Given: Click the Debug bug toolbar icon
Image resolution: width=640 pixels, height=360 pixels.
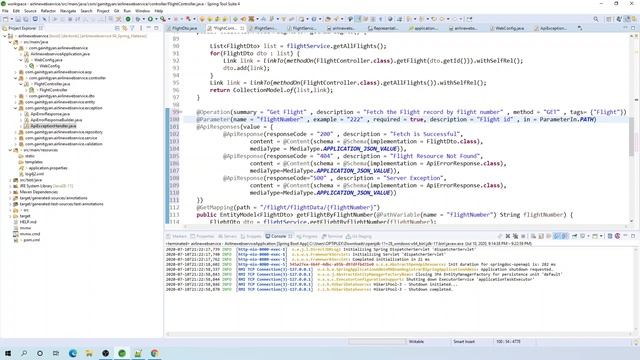Looking at the screenshot, I should click(x=138, y=19).
